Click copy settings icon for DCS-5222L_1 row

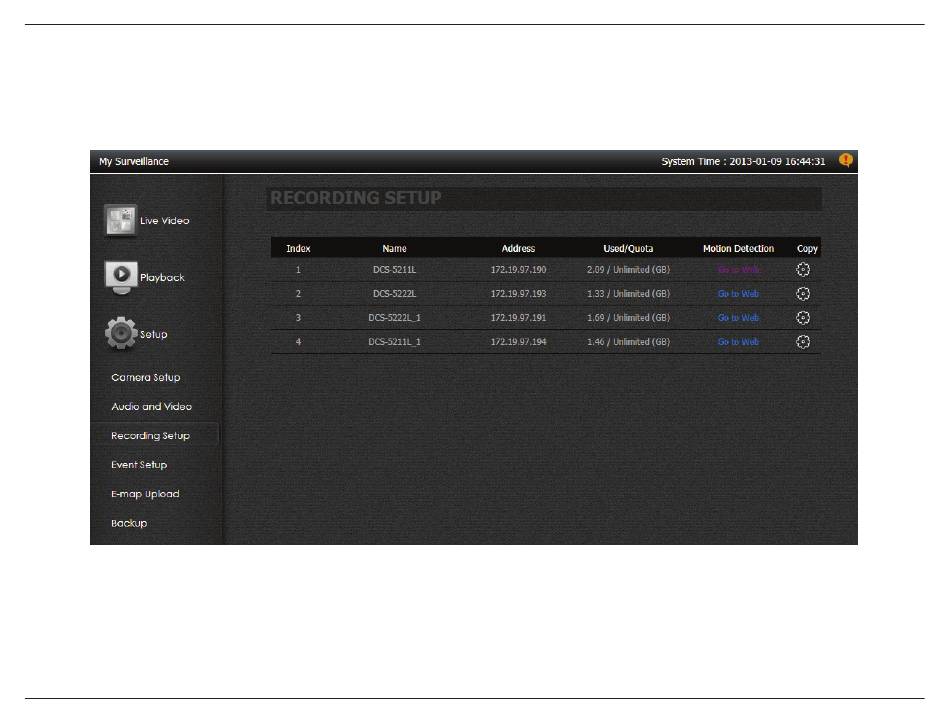point(803,317)
